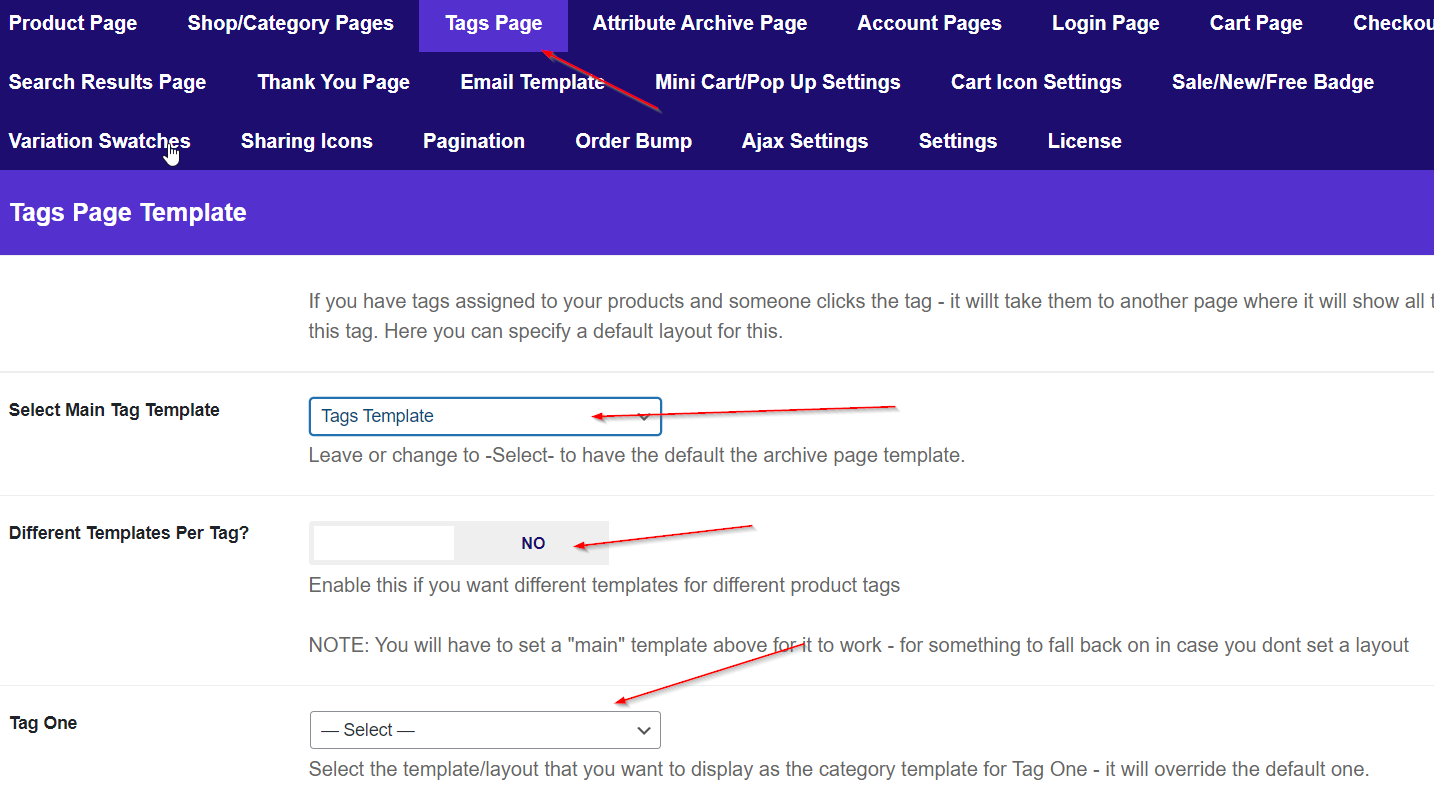The height and width of the screenshot is (797, 1434).
Task: Open Search Results Page tab
Action: pyautogui.click(x=107, y=82)
